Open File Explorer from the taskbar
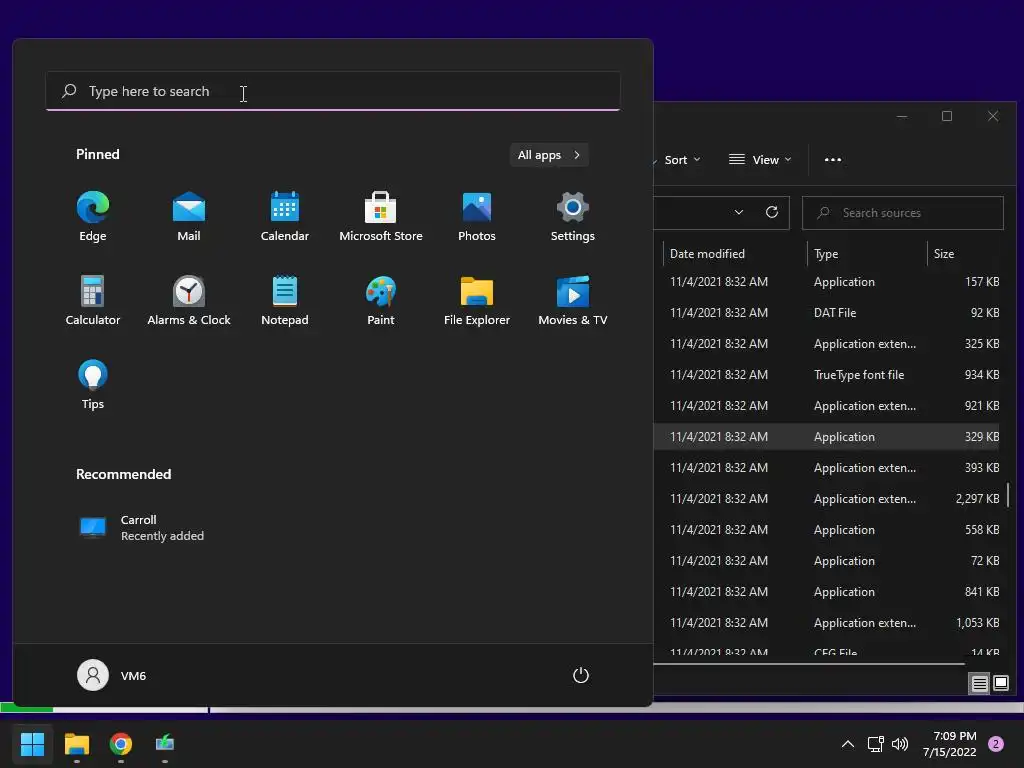 point(77,743)
